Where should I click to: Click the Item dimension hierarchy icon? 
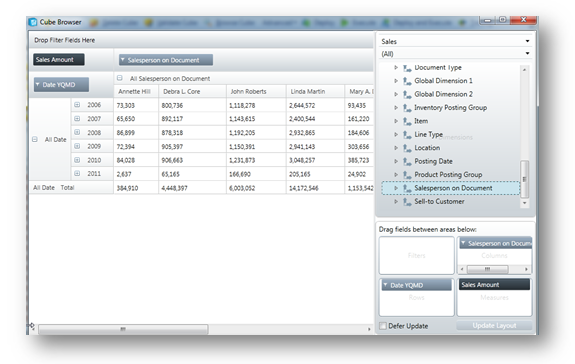(x=407, y=121)
